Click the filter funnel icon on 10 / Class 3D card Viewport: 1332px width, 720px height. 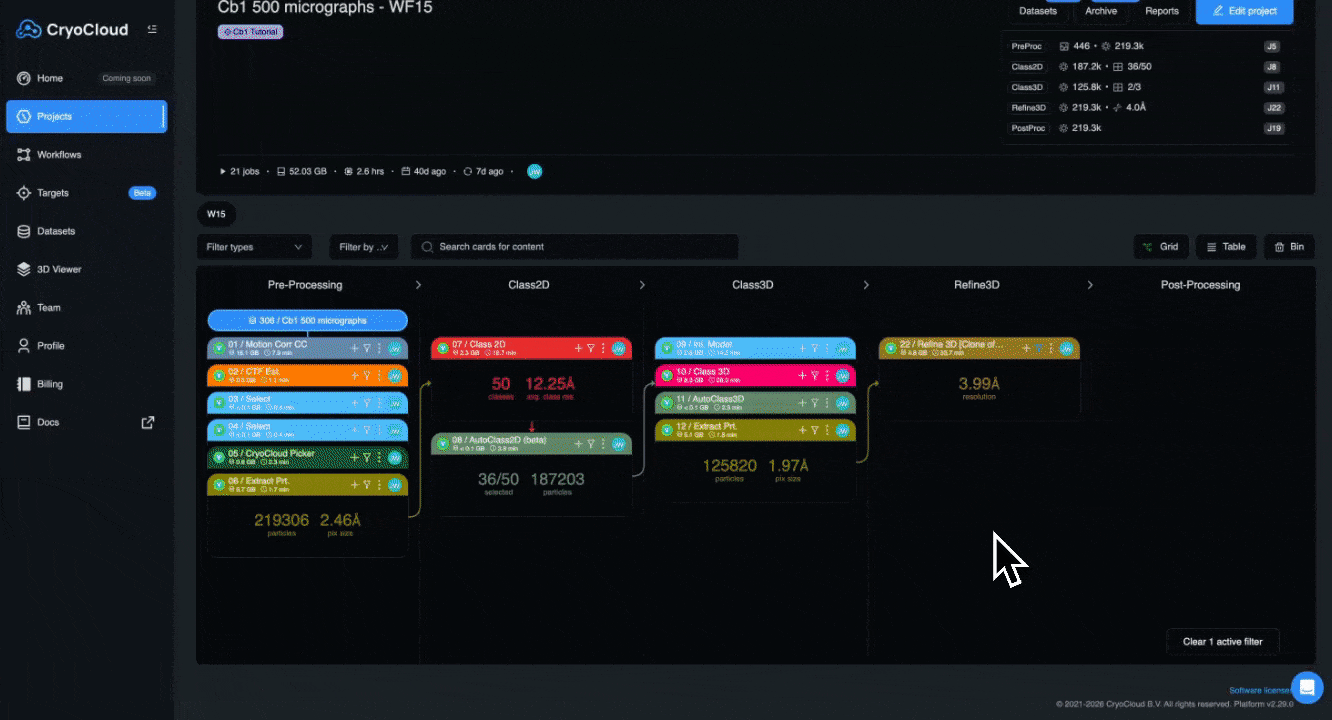(x=814, y=376)
